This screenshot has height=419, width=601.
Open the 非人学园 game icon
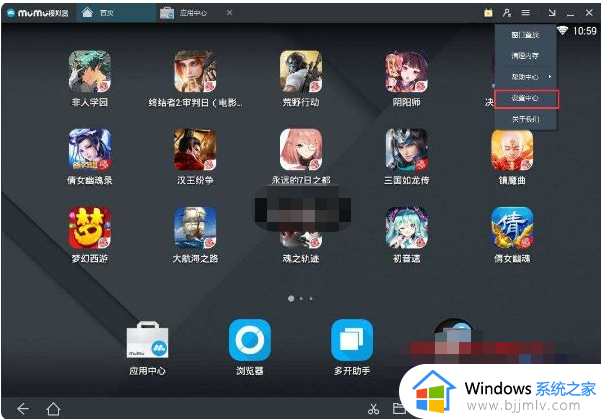(x=90, y=72)
